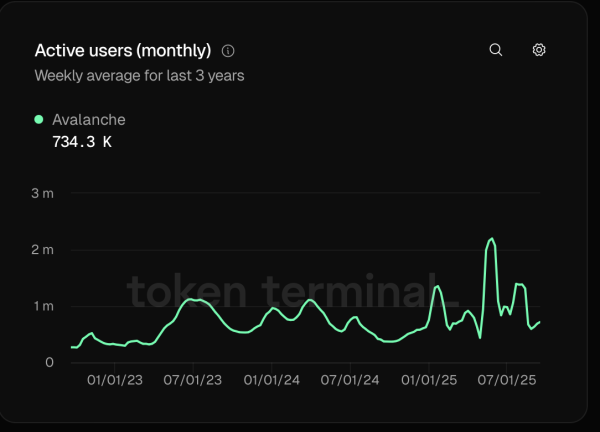Click the highest peak of the line
Viewport: 600px width, 432px height.
tap(491, 239)
